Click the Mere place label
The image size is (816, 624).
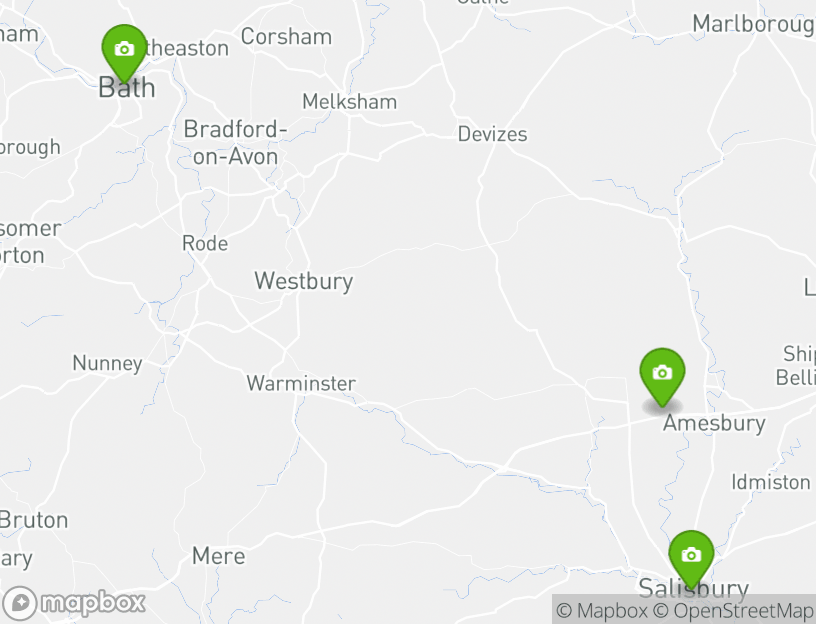tap(219, 556)
